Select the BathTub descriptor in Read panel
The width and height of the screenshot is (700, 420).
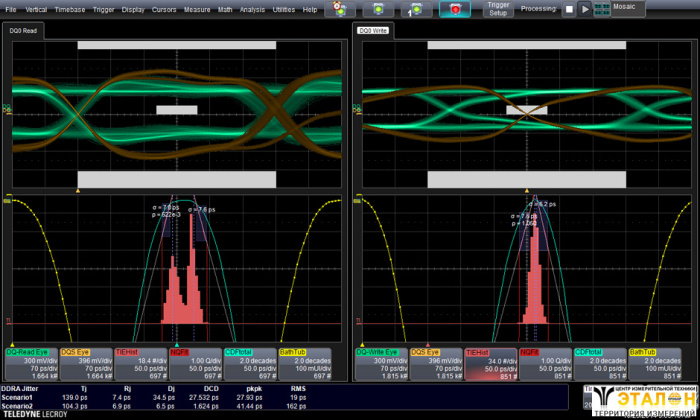305,364
